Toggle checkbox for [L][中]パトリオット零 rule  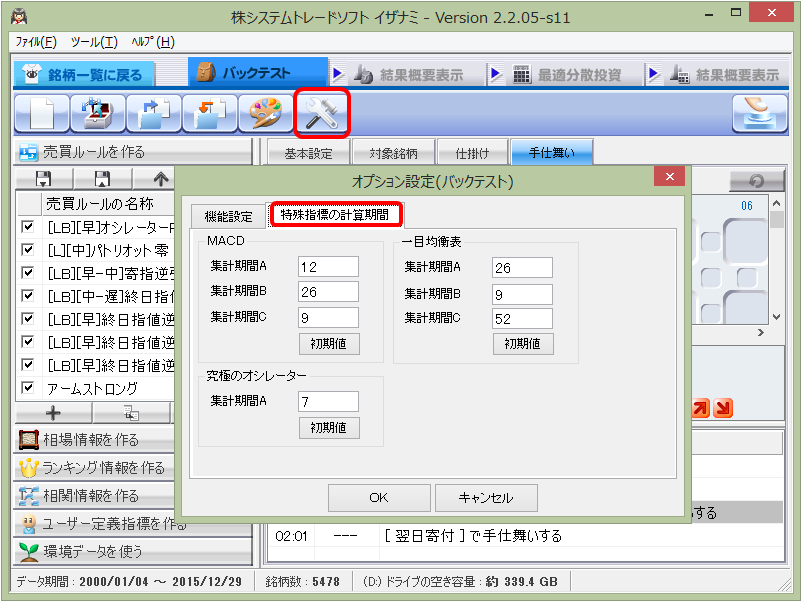coord(28,250)
